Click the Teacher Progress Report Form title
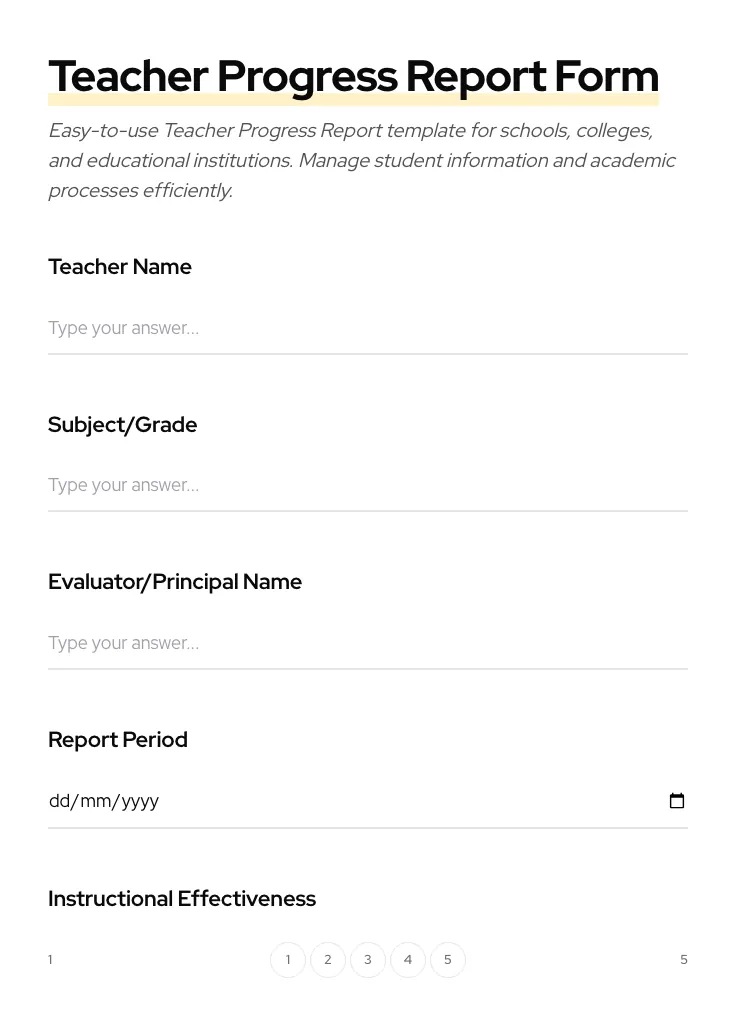Image resolution: width=736 pixels, height=1024 pixels. [x=353, y=76]
